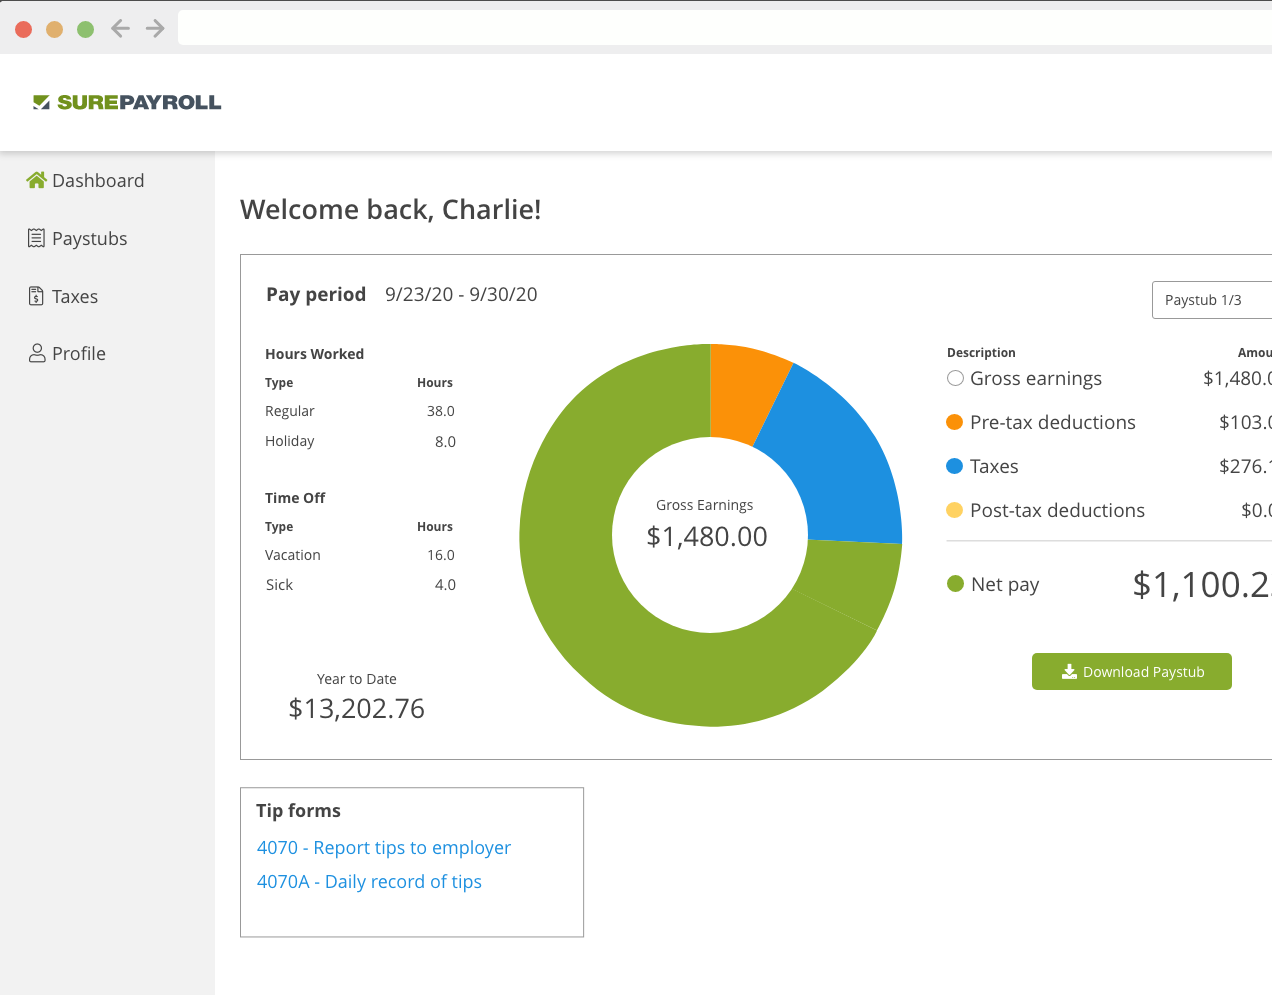Open the 4070A Daily record of tips link
Screen dimensions: 1272x995
coord(369,882)
